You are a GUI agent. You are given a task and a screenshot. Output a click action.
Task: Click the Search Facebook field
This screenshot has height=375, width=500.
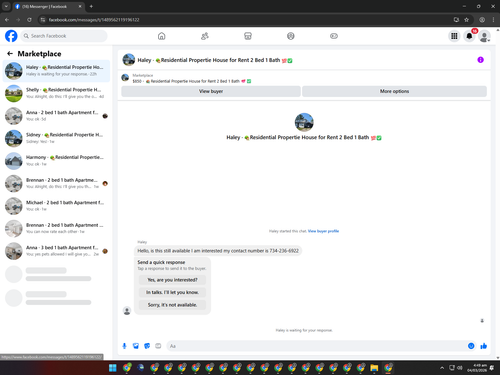[64, 36]
